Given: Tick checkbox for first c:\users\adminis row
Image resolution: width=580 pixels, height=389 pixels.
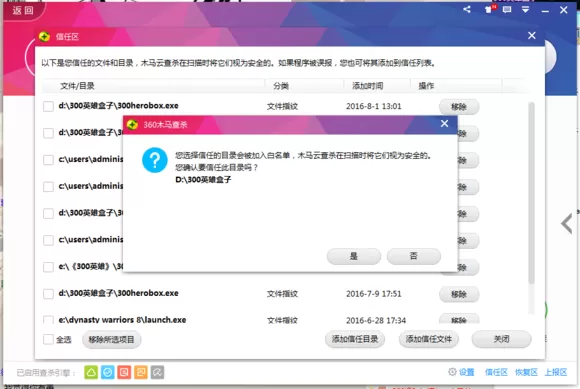Looking at the screenshot, I should pyautogui.click(x=48, y=160).
